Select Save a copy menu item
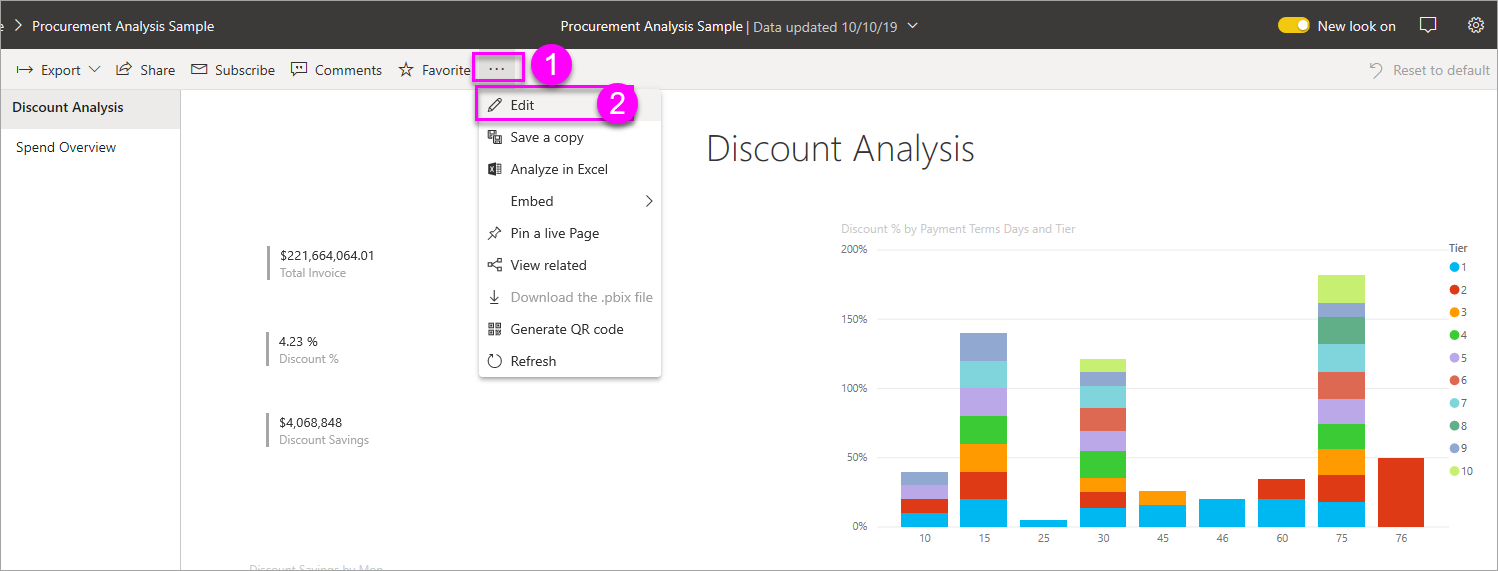This screenshot has width=1498, height=571. (569, 137)
